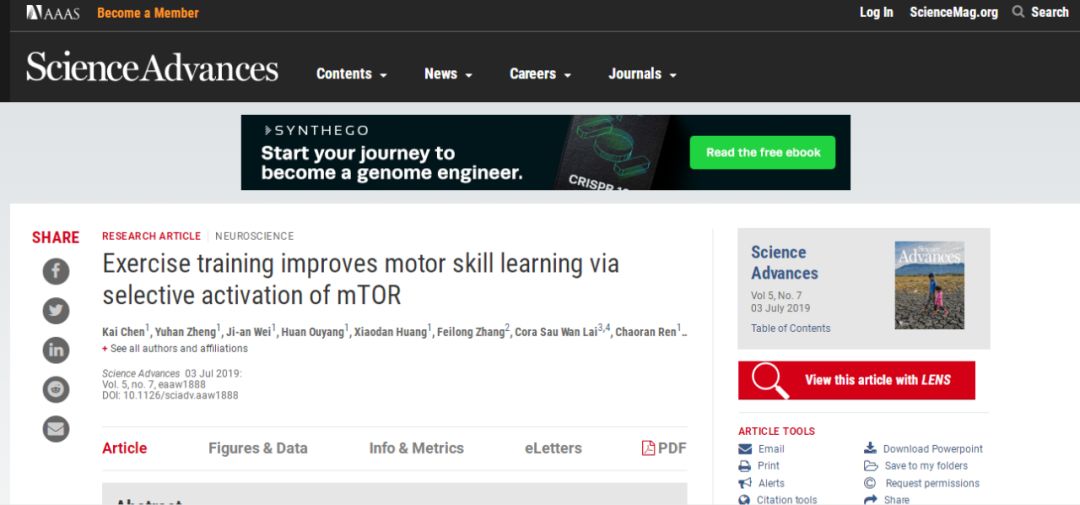The image size is (1080, 505).
Task: Click the Search magnifier icon
Action: (x=1018, y=12)
